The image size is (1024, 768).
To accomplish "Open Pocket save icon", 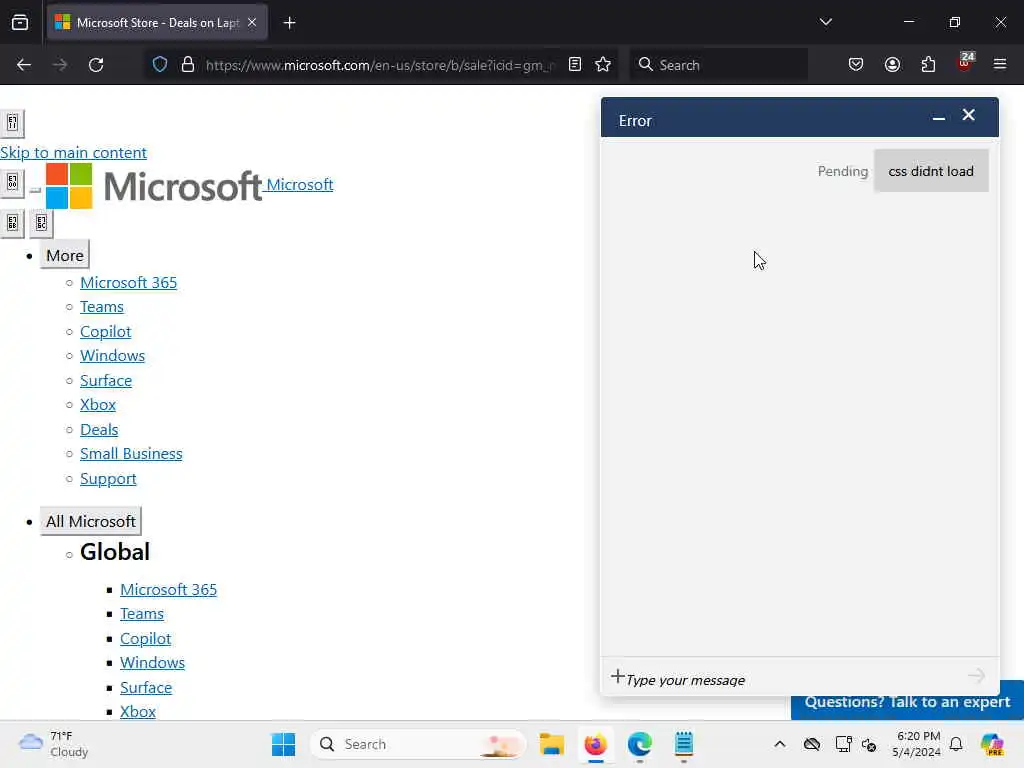I will point(856,65).
